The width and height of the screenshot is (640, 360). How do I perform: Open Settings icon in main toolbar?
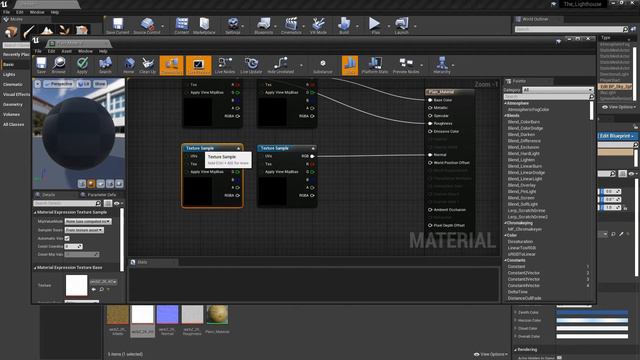233,24
